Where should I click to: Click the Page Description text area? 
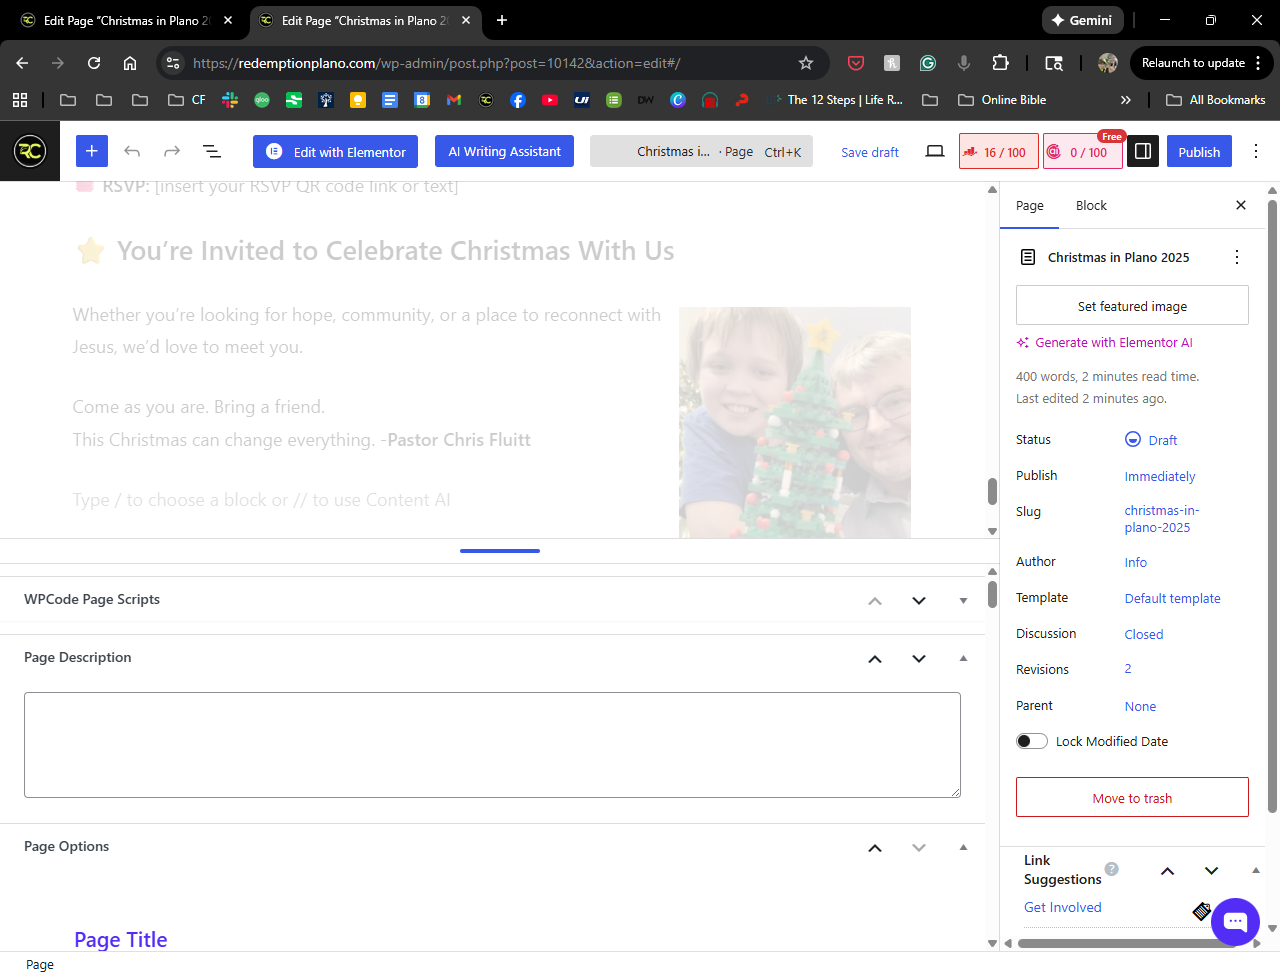[492, 745]
